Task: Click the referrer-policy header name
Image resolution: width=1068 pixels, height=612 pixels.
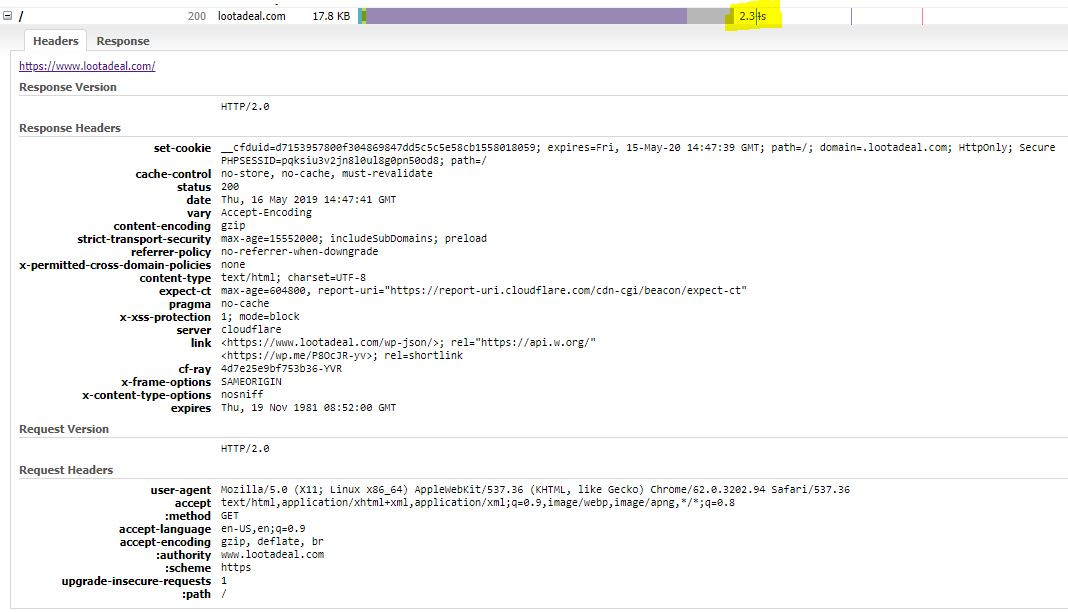Action: click(171, 252)
